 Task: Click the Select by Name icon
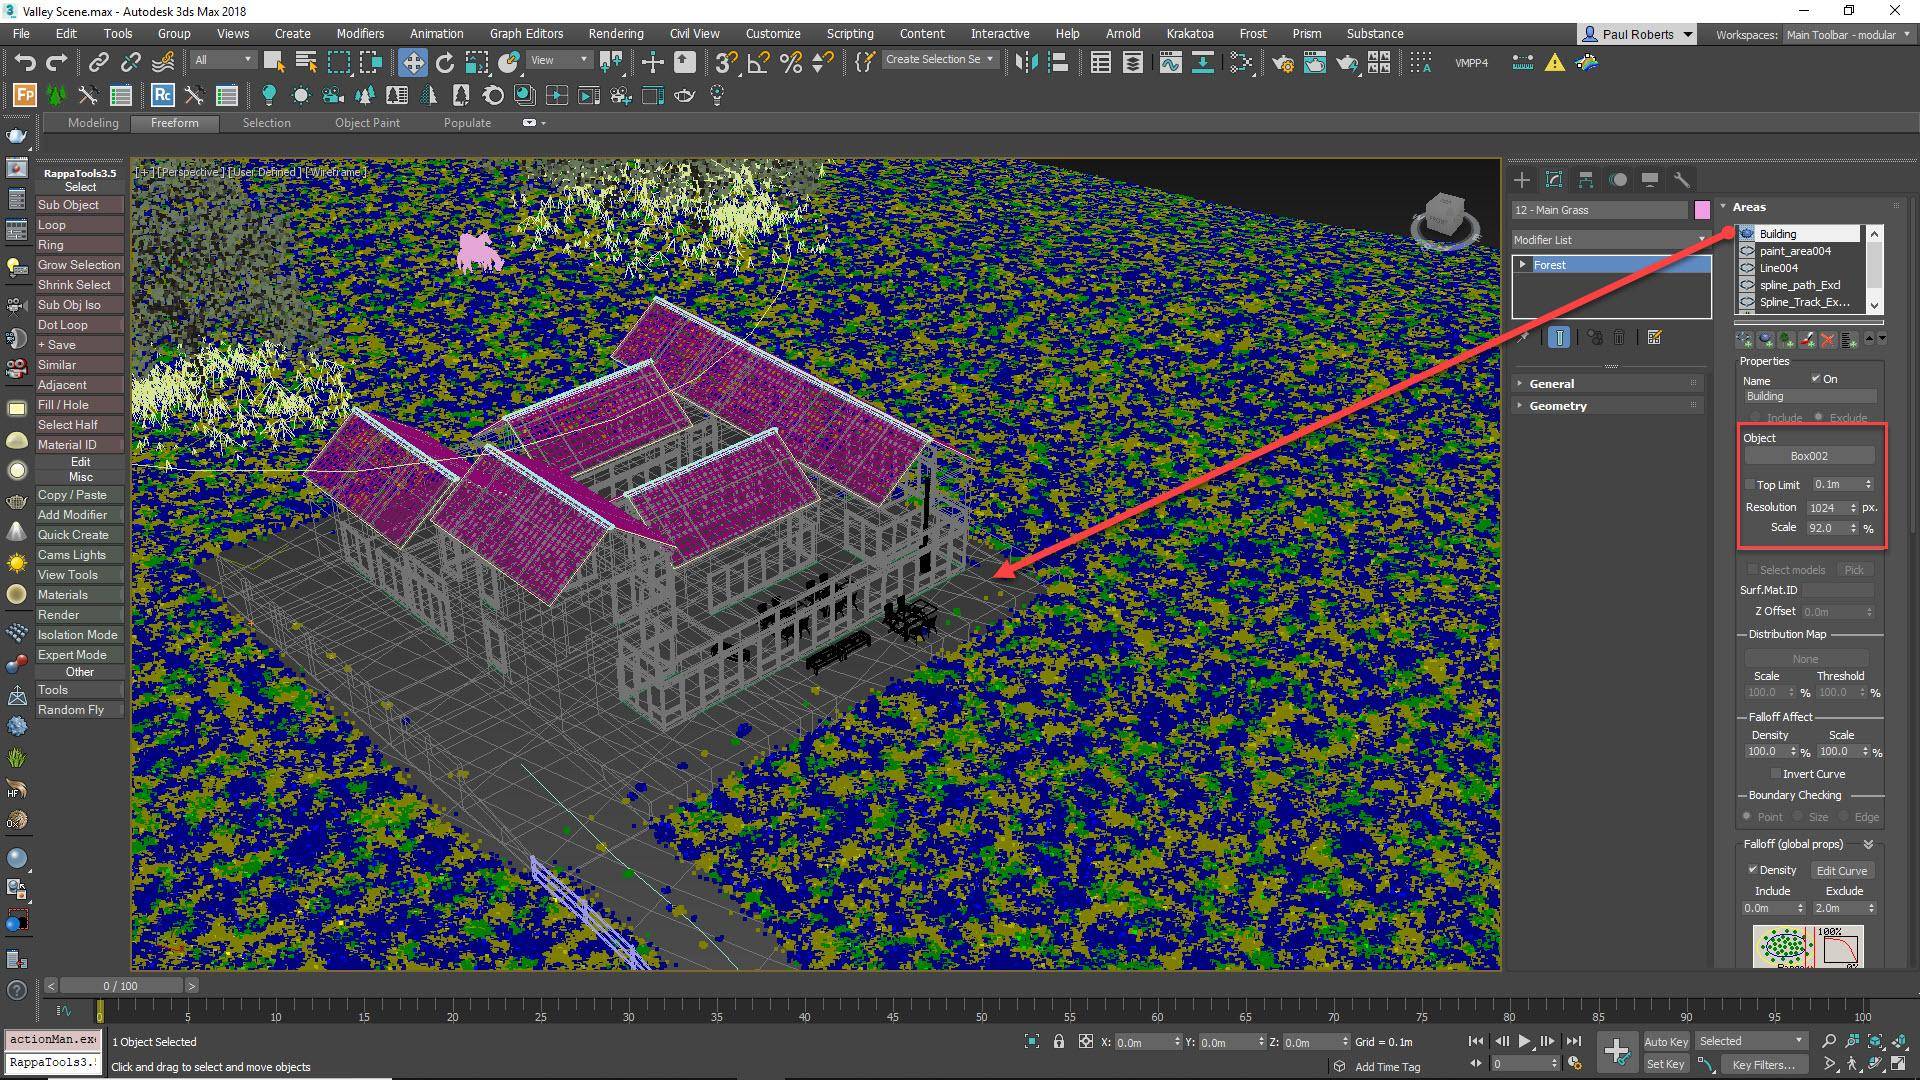[306, 61]
